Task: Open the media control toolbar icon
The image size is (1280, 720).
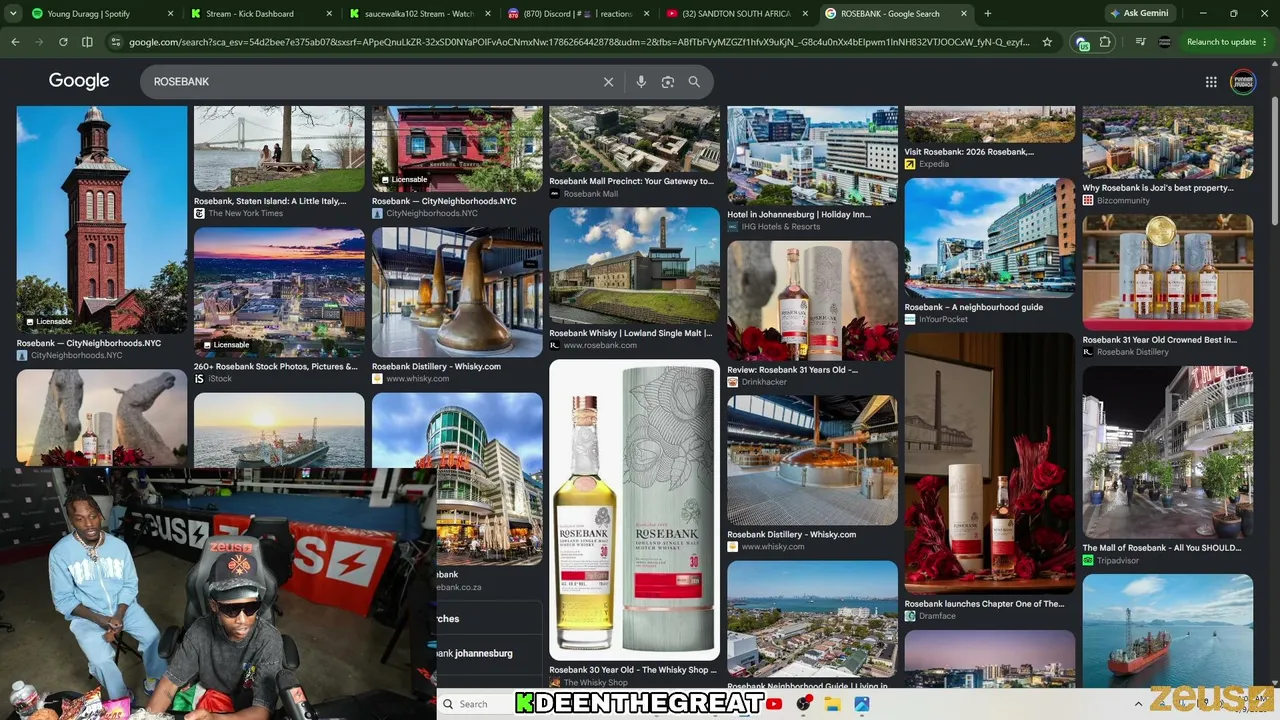Action: click(x=1141, y=42)
